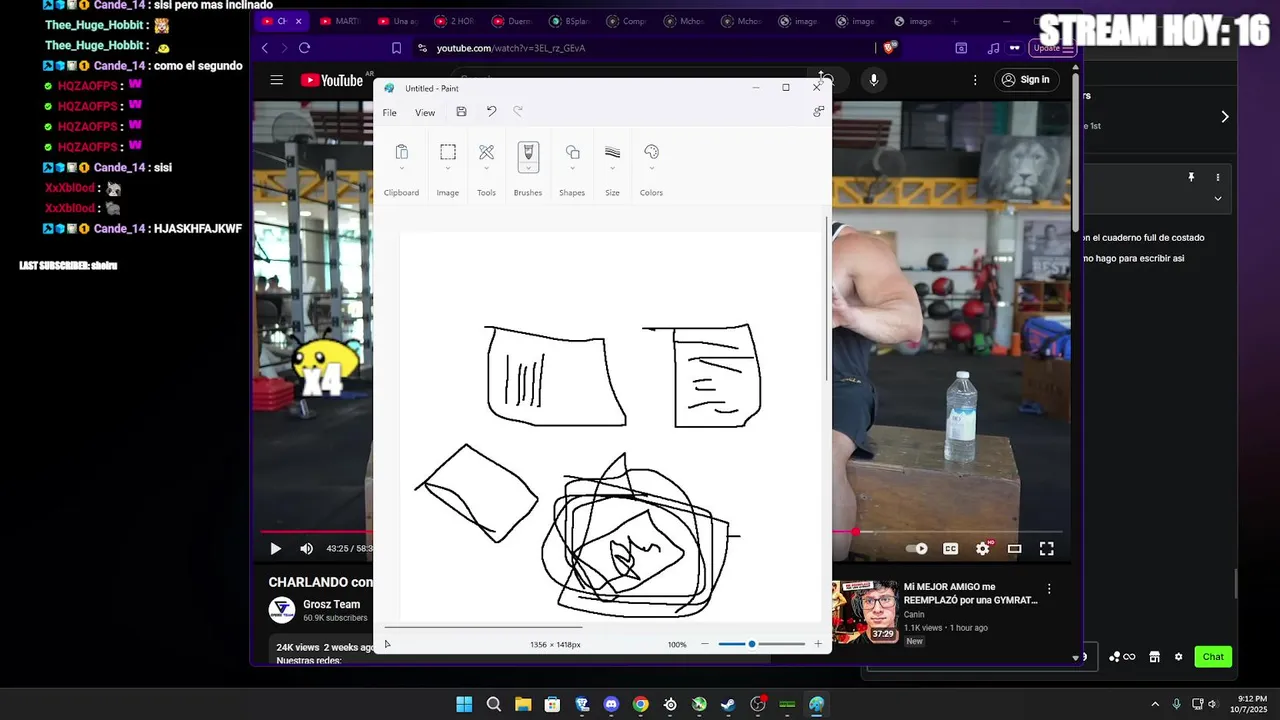Zoom in with the plus button in Paint

818,644
